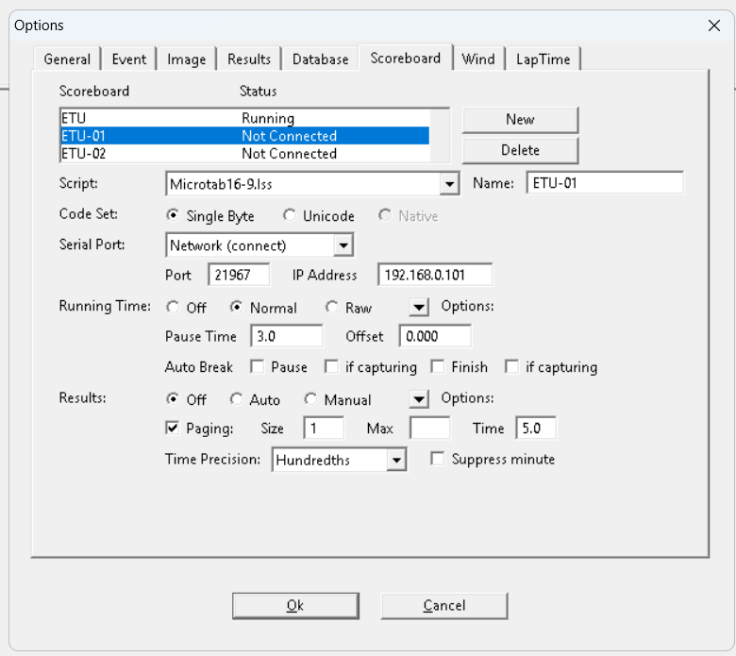
Task: Go to the Database tab
Action: 320,59
